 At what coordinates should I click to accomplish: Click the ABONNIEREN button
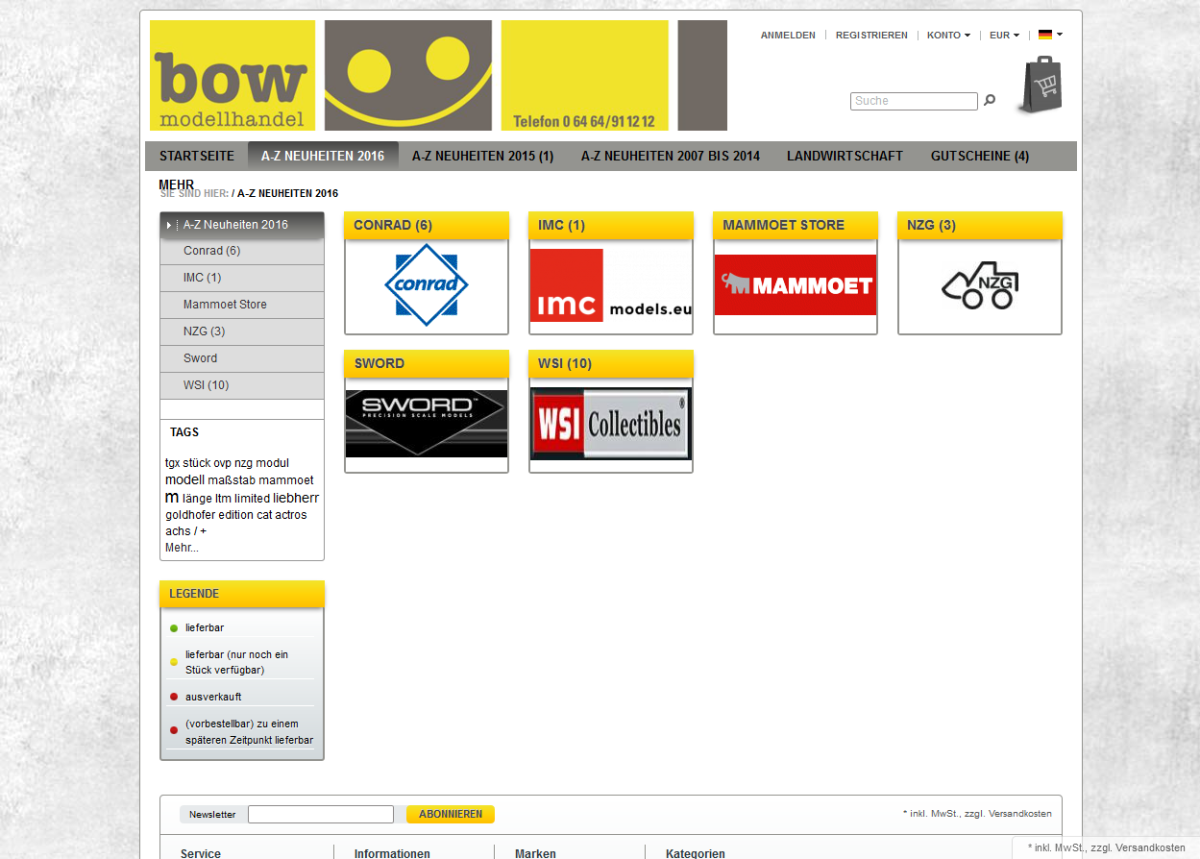[450, 814]
